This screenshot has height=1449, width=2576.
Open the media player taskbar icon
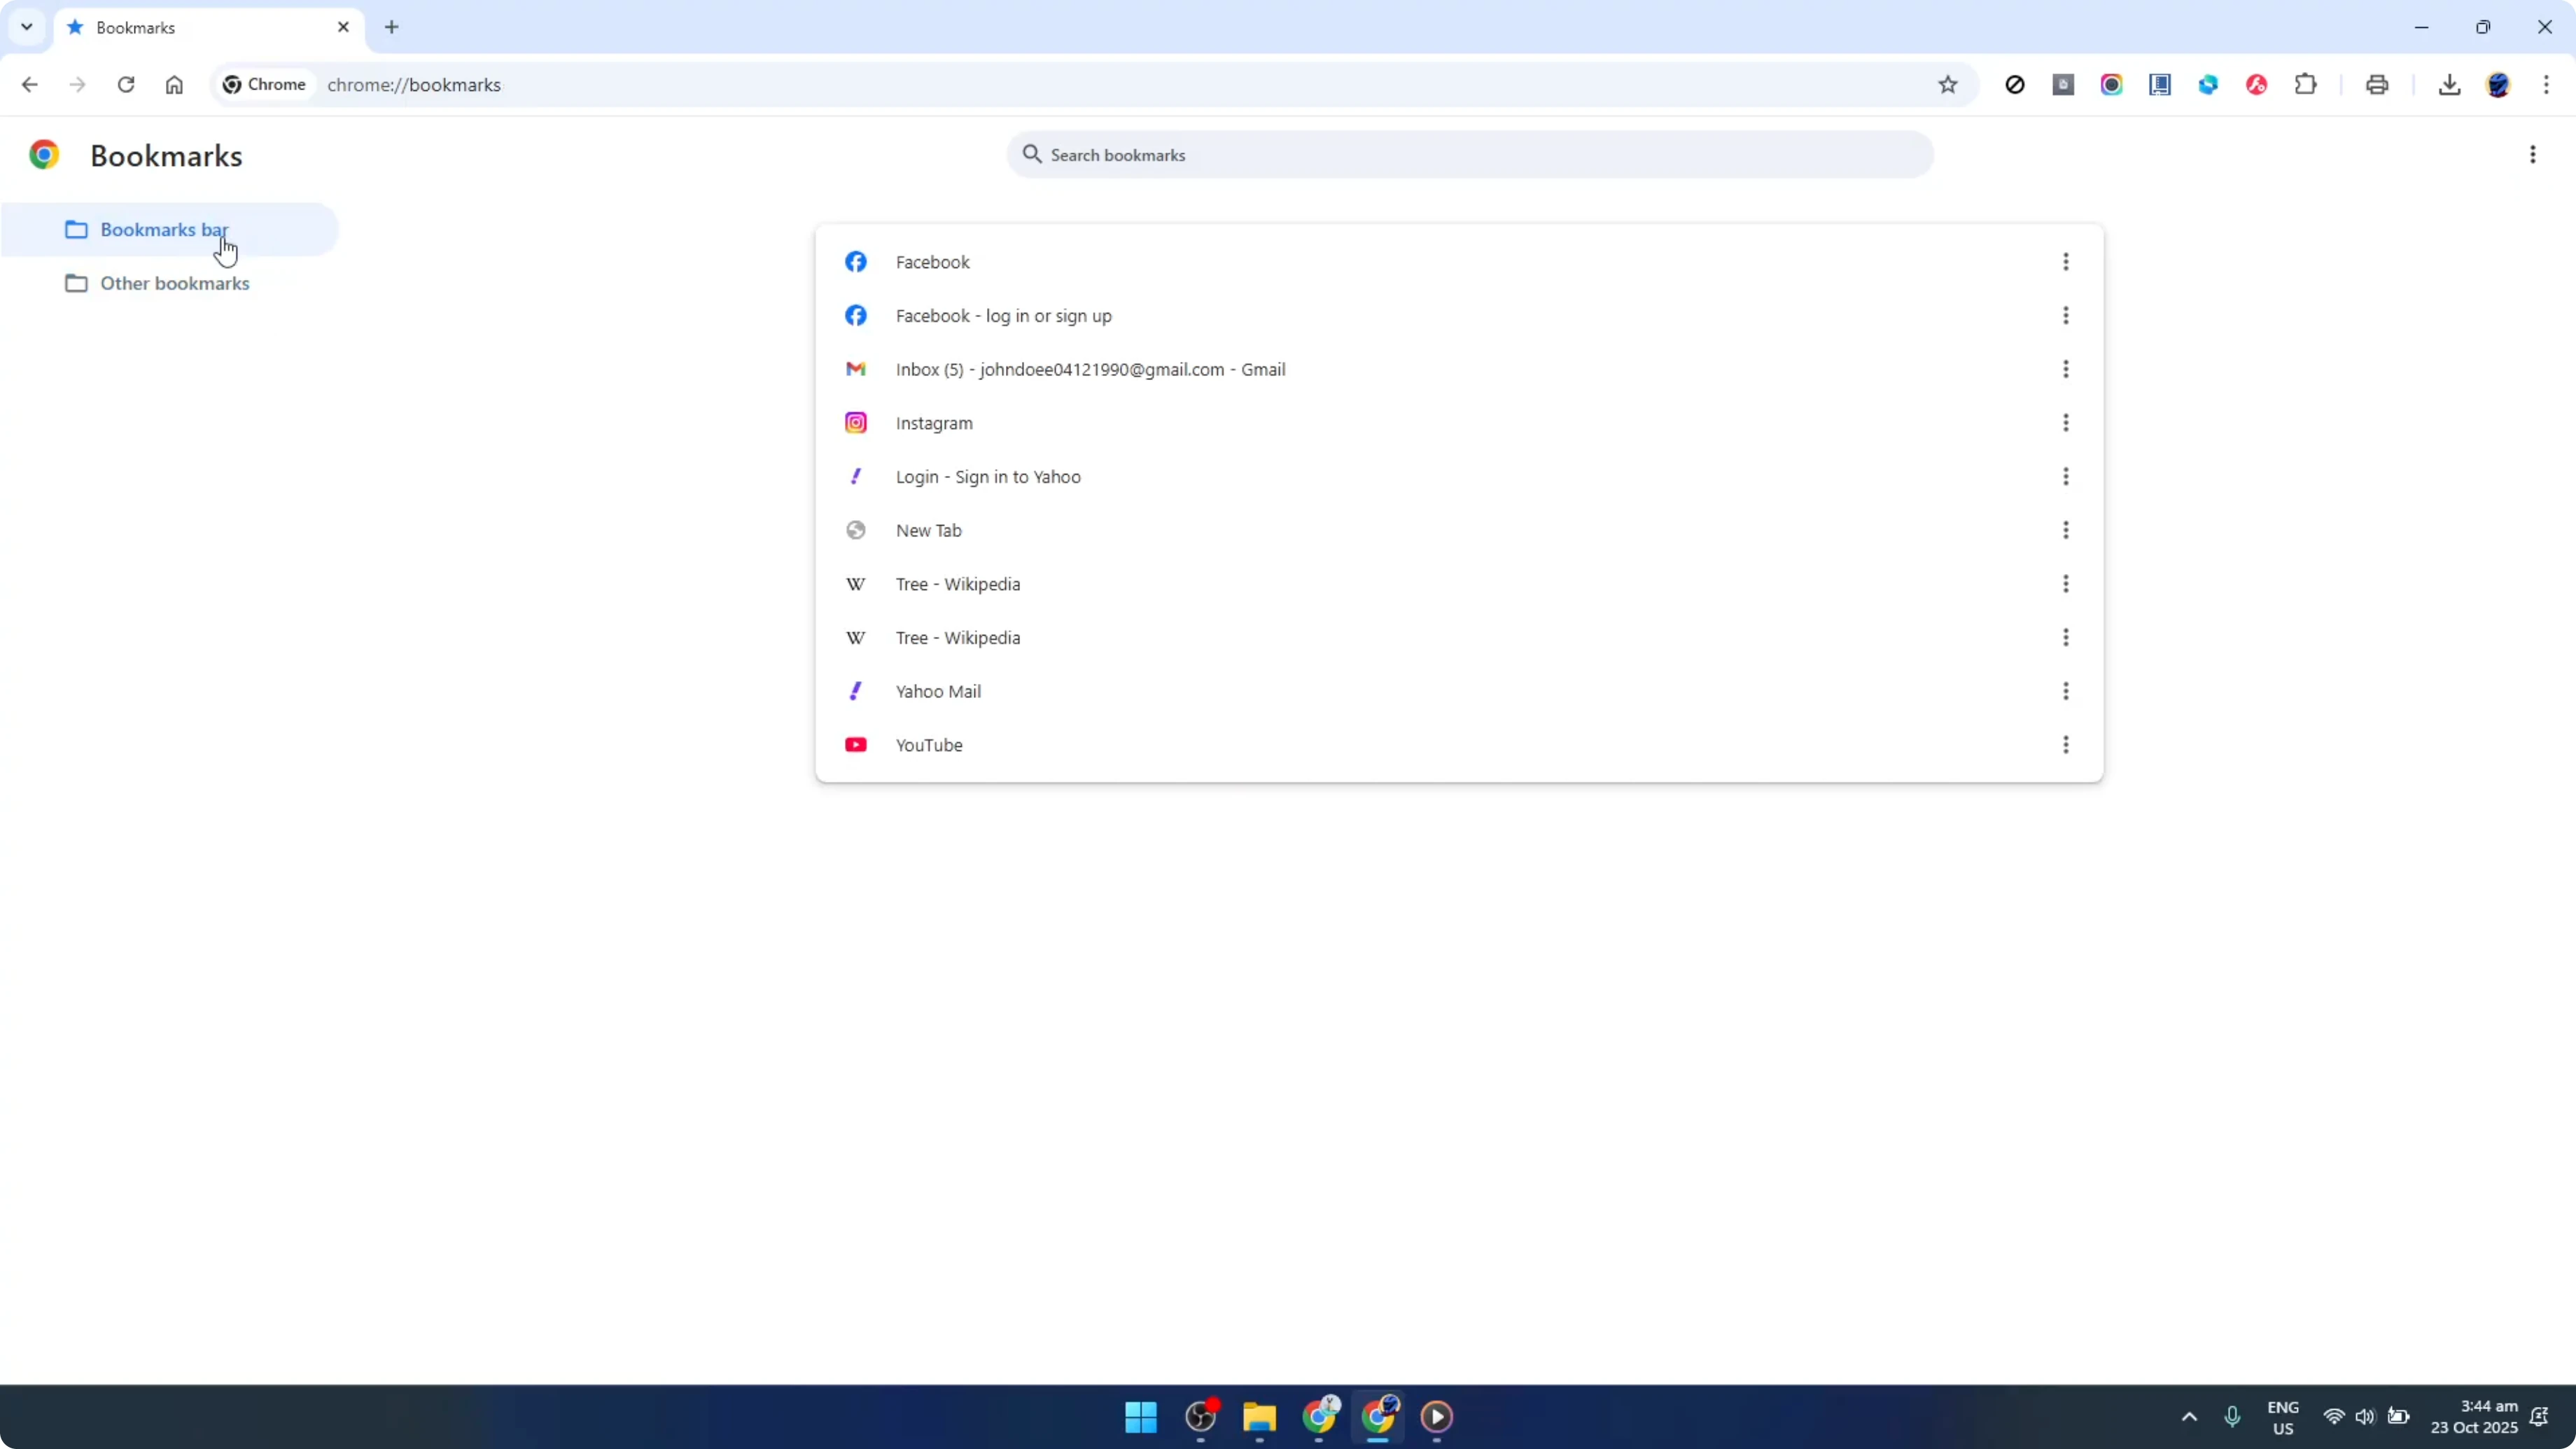(1437, 1416)
